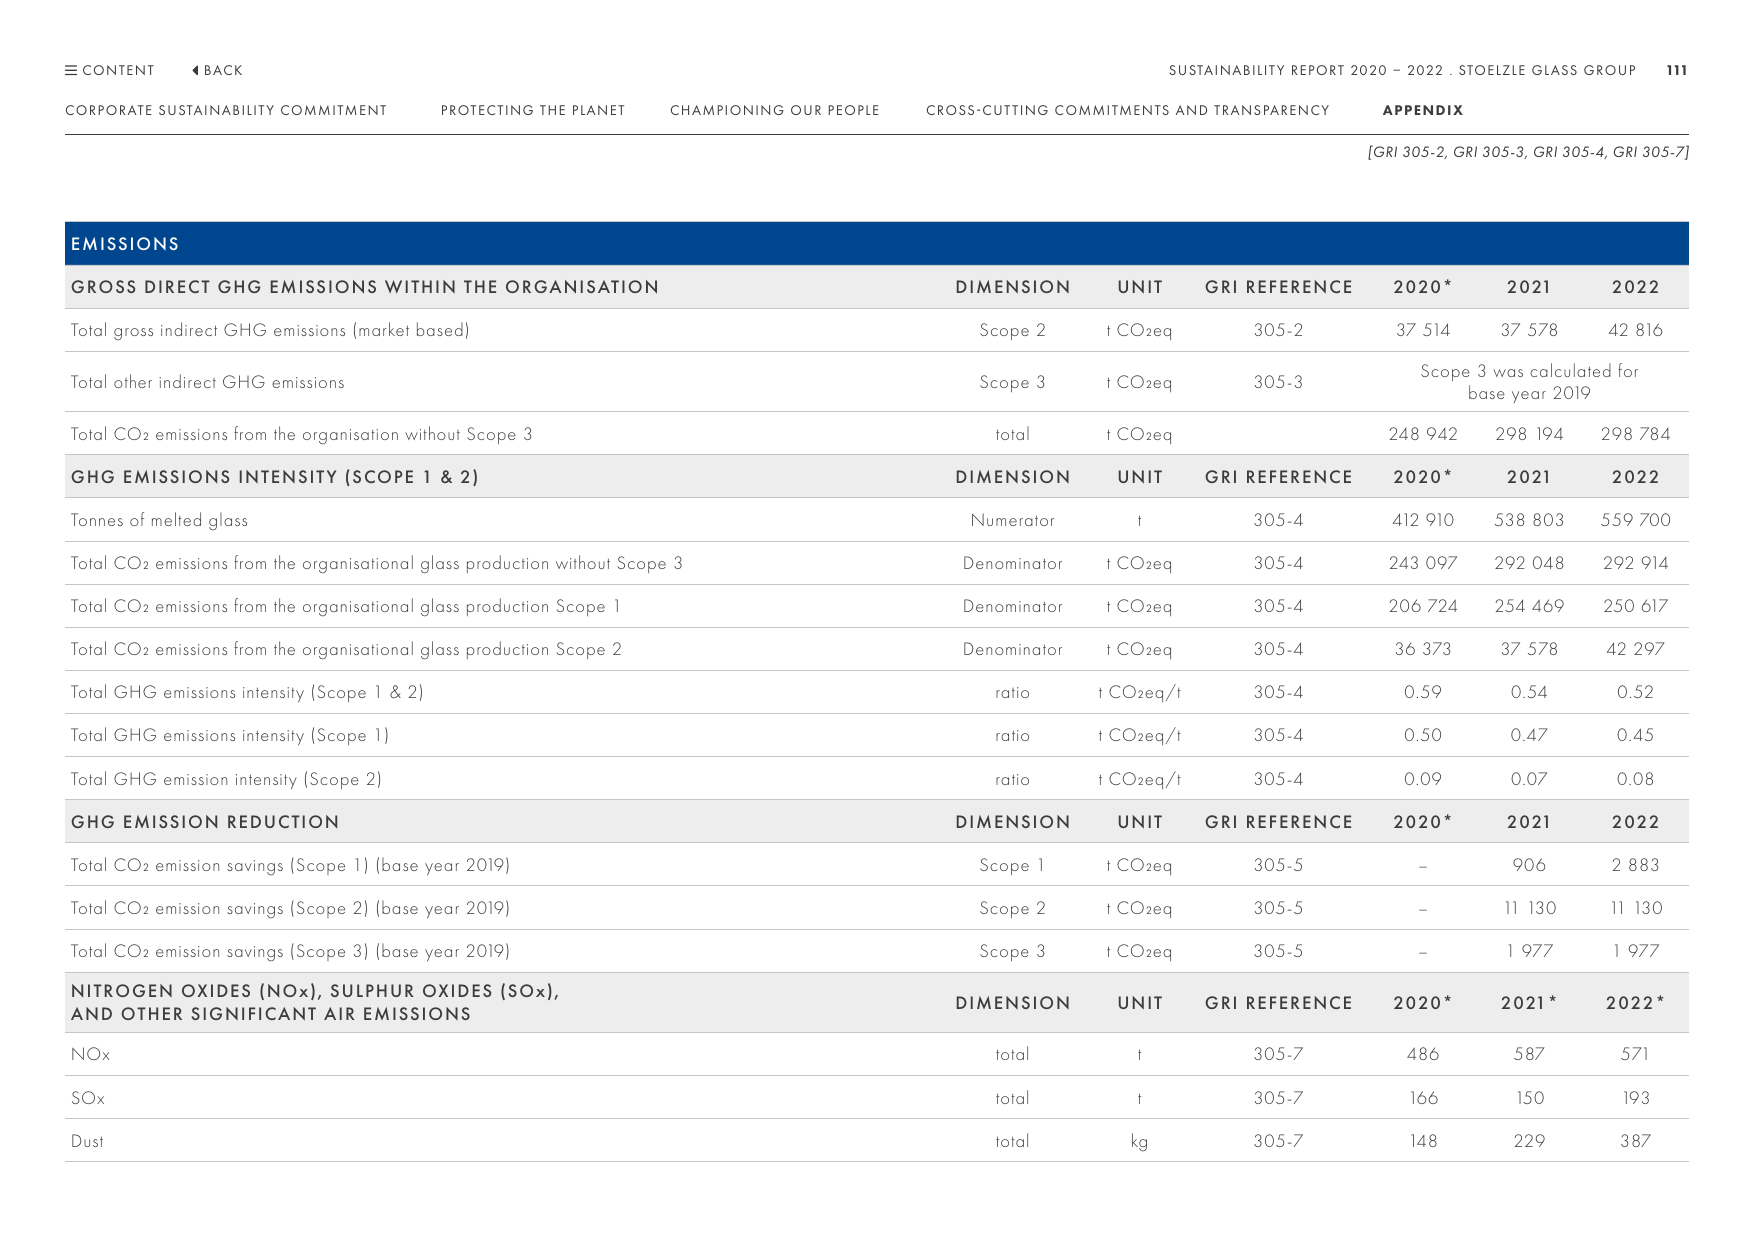This screenshot has width=1754, height=1241.
Task: Click the GHG Emissions Intensity section heading
Action: click(275, 477)
